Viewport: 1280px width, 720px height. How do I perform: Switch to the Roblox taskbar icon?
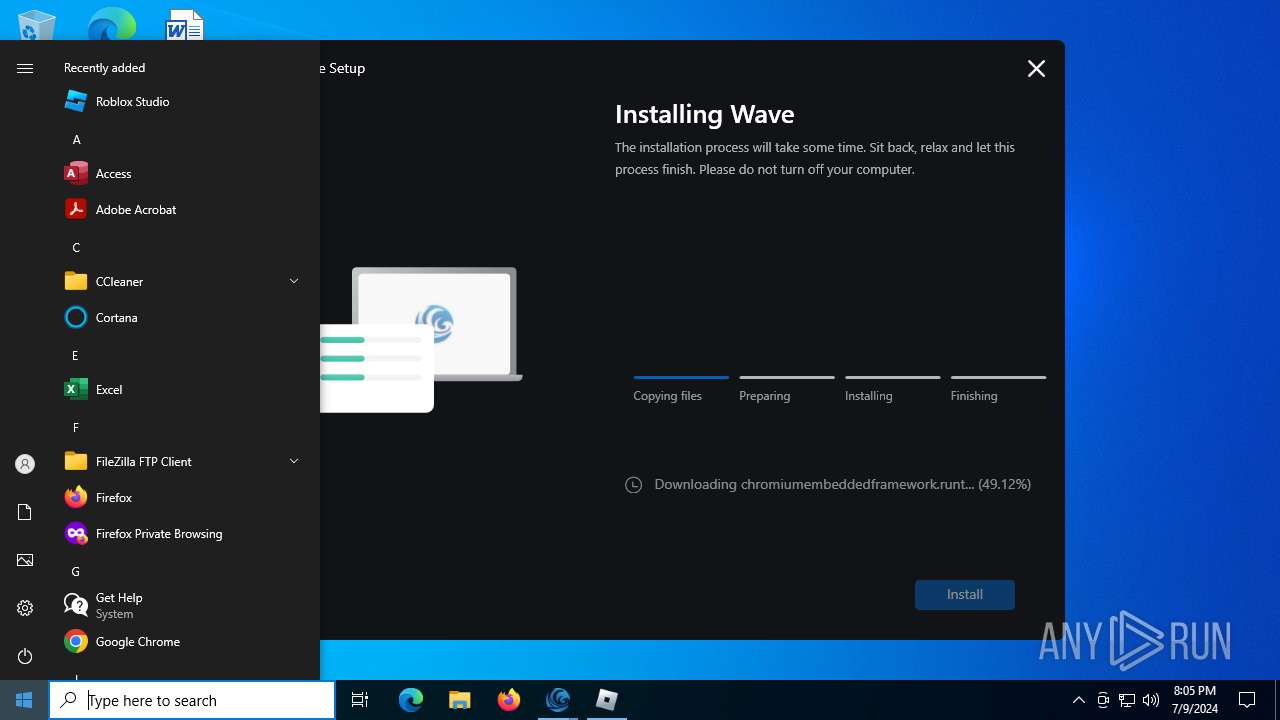[x=607, y=700]
